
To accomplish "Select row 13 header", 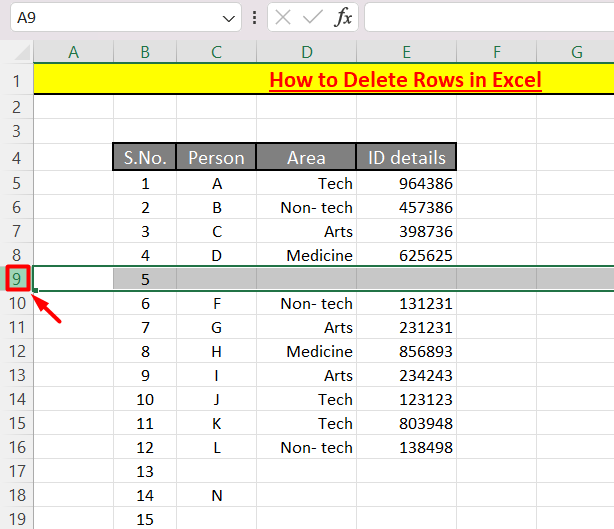I will (x=16, y=375).
